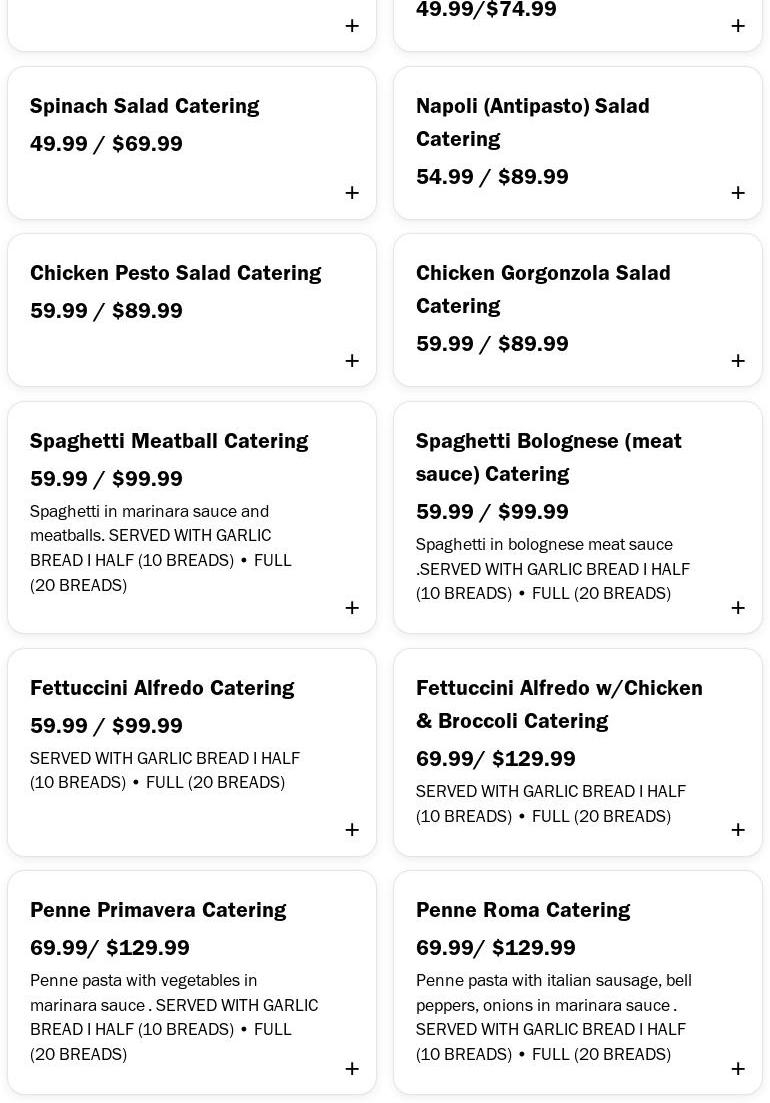Click Penne Primavera Catering description text

[173, 1017]
